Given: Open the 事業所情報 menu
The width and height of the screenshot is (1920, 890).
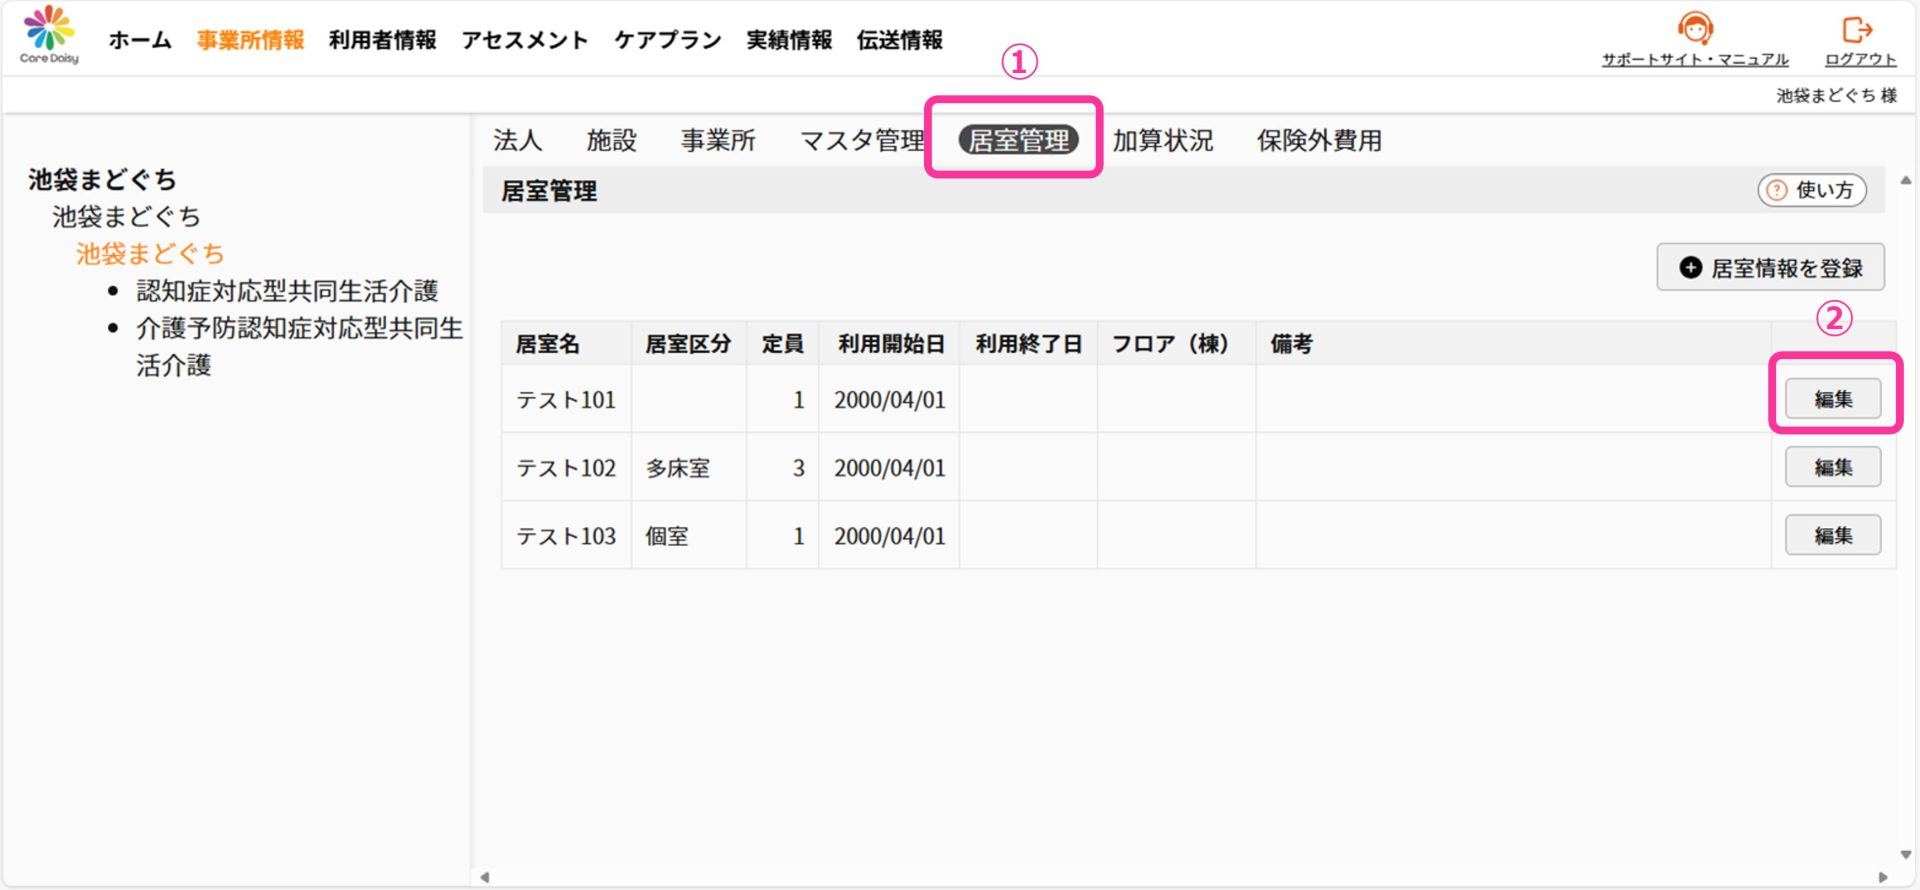Looking at the screenshot, I should pyautogui.click(x=250, y=40).
